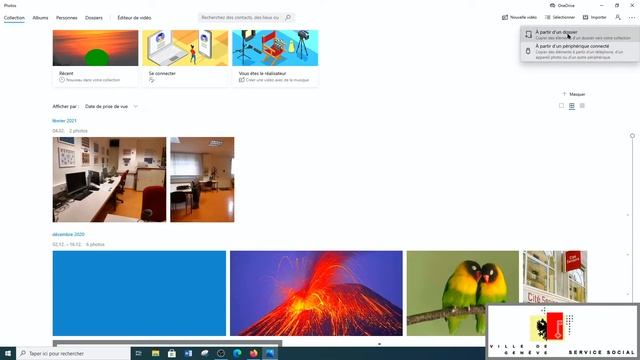640x360 pixels.
Task: Open the room with orange floor photo
Action: point(202,180)
